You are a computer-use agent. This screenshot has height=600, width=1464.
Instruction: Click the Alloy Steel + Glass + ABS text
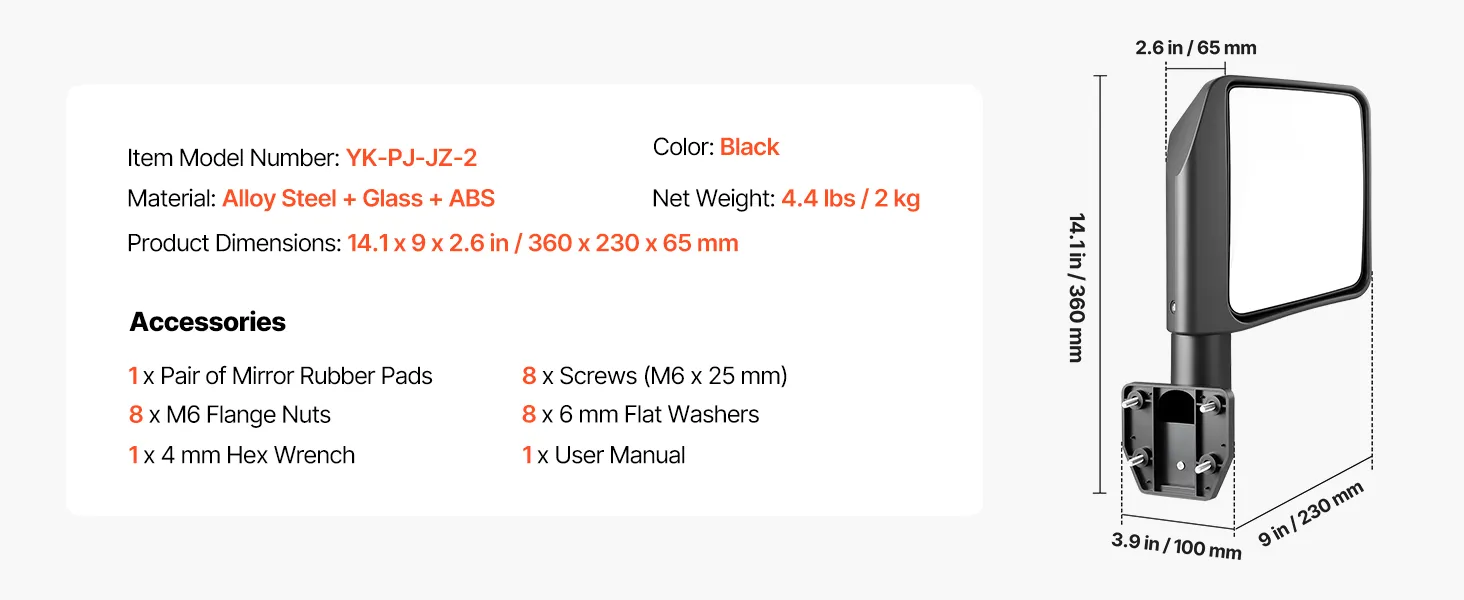358,199
